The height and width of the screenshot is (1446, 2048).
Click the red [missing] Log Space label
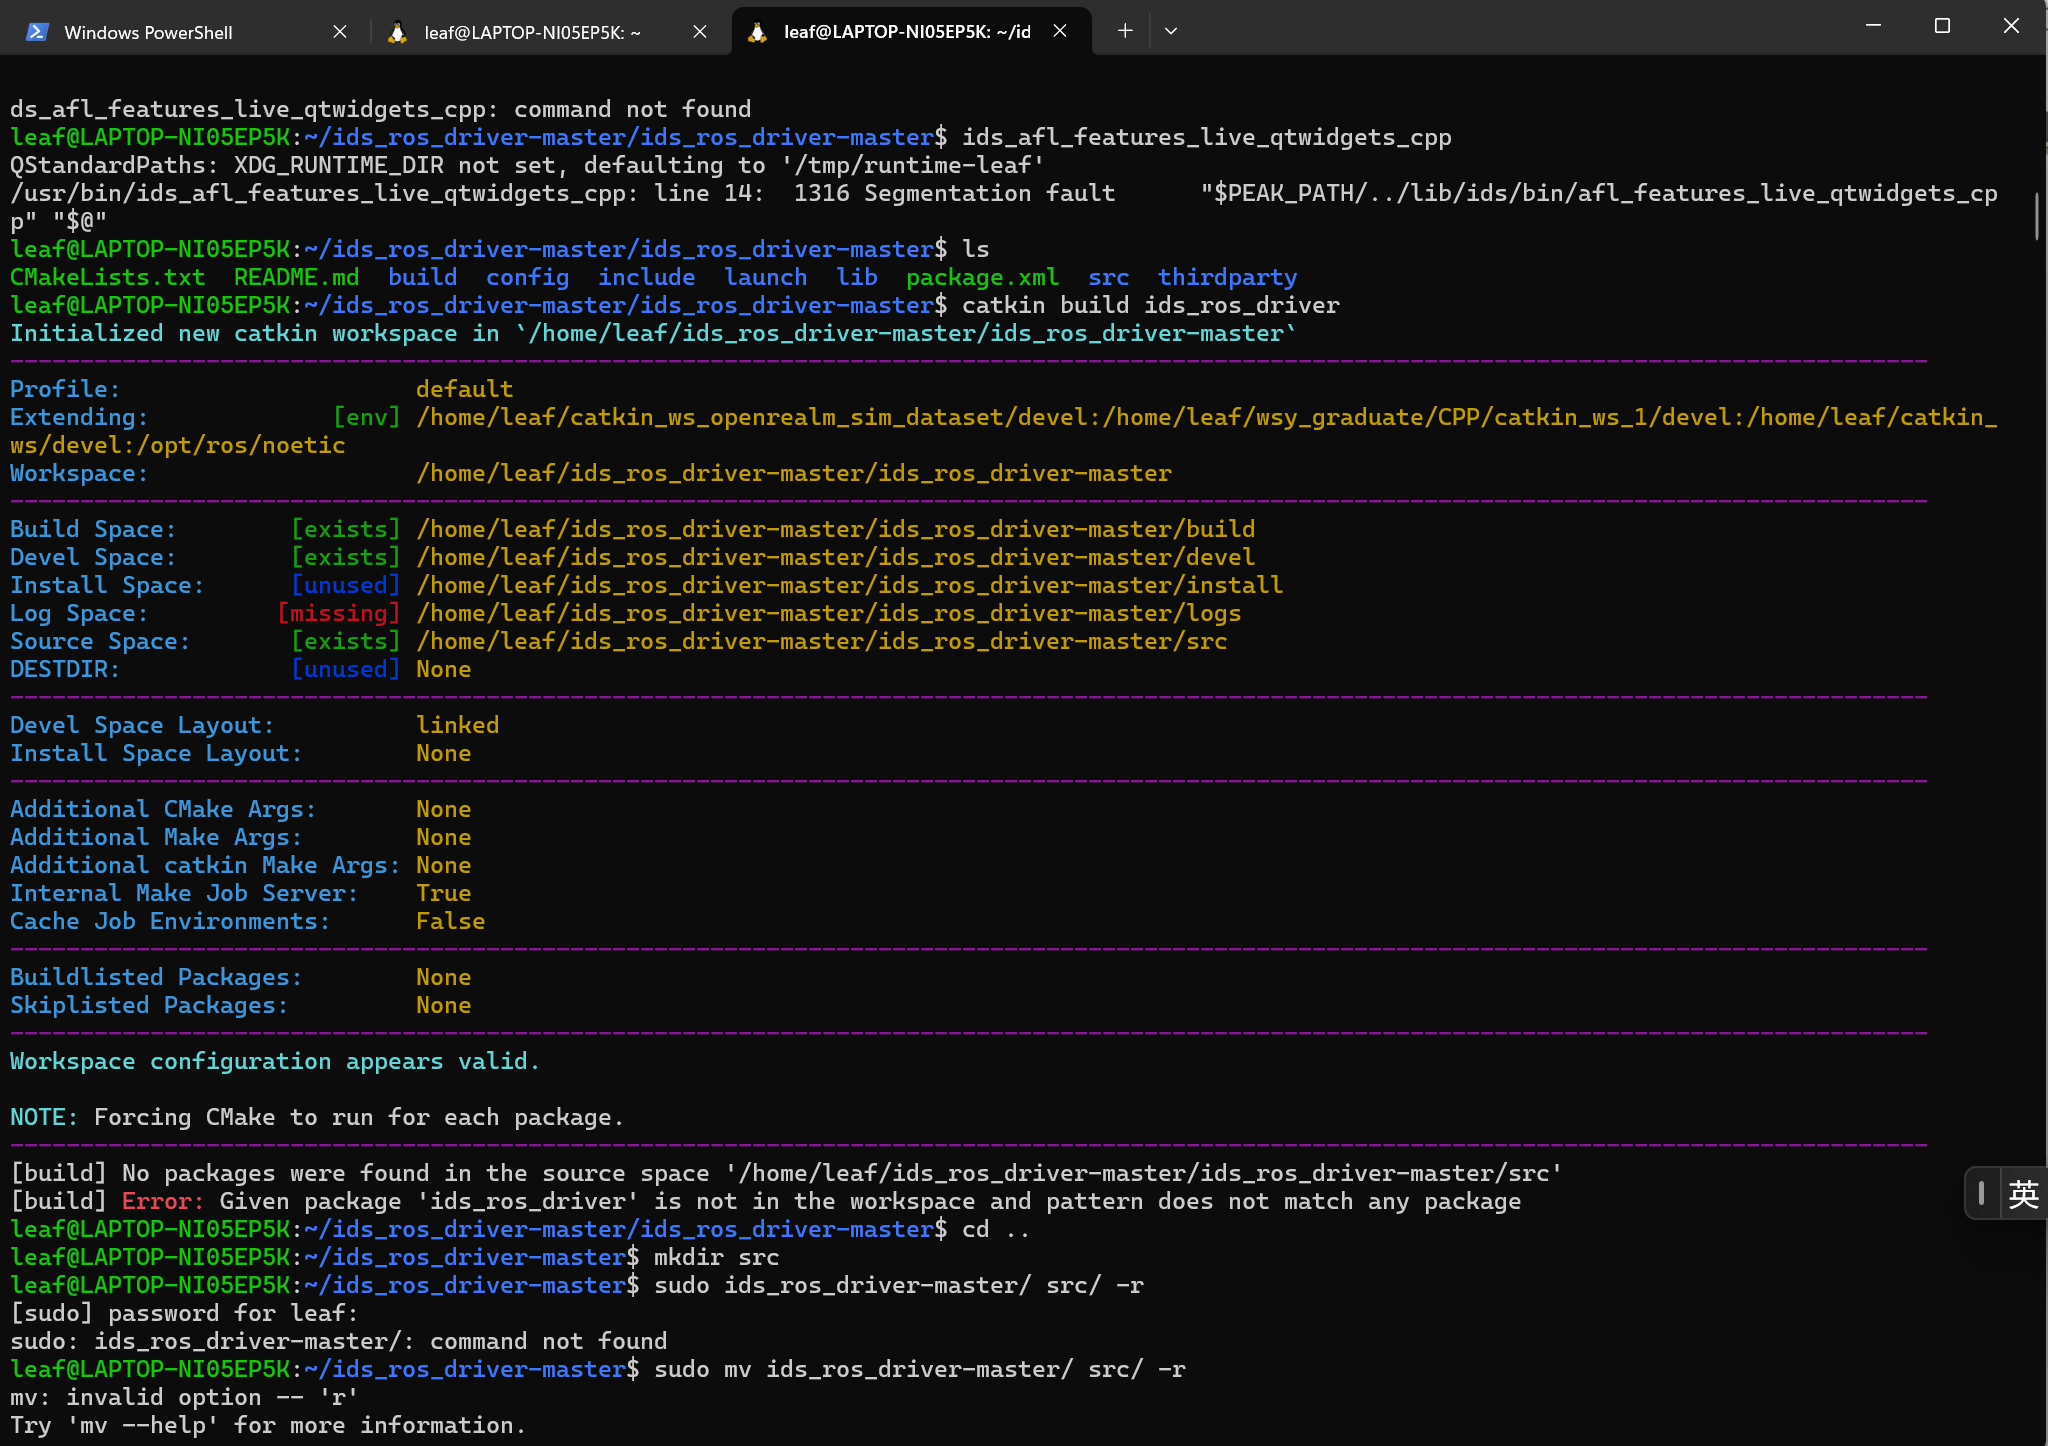click(x=338, y=613)
